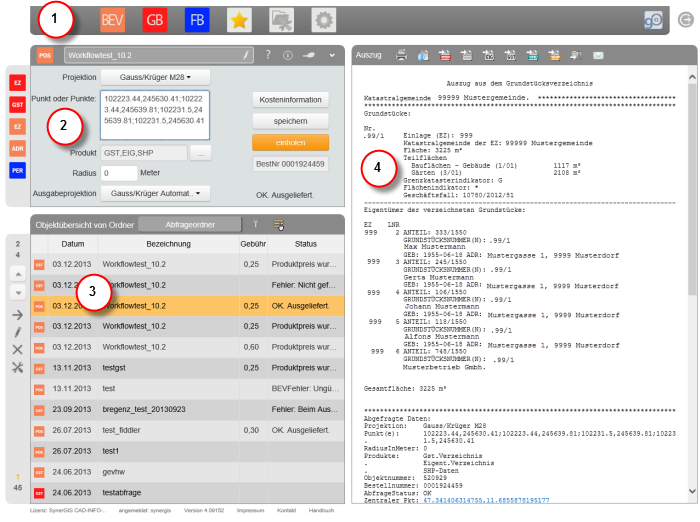Click the globe document icon in Auszug toolbar
Viewport: 700px width, 522px height.
pyautogui.click(x=423, y=55)
